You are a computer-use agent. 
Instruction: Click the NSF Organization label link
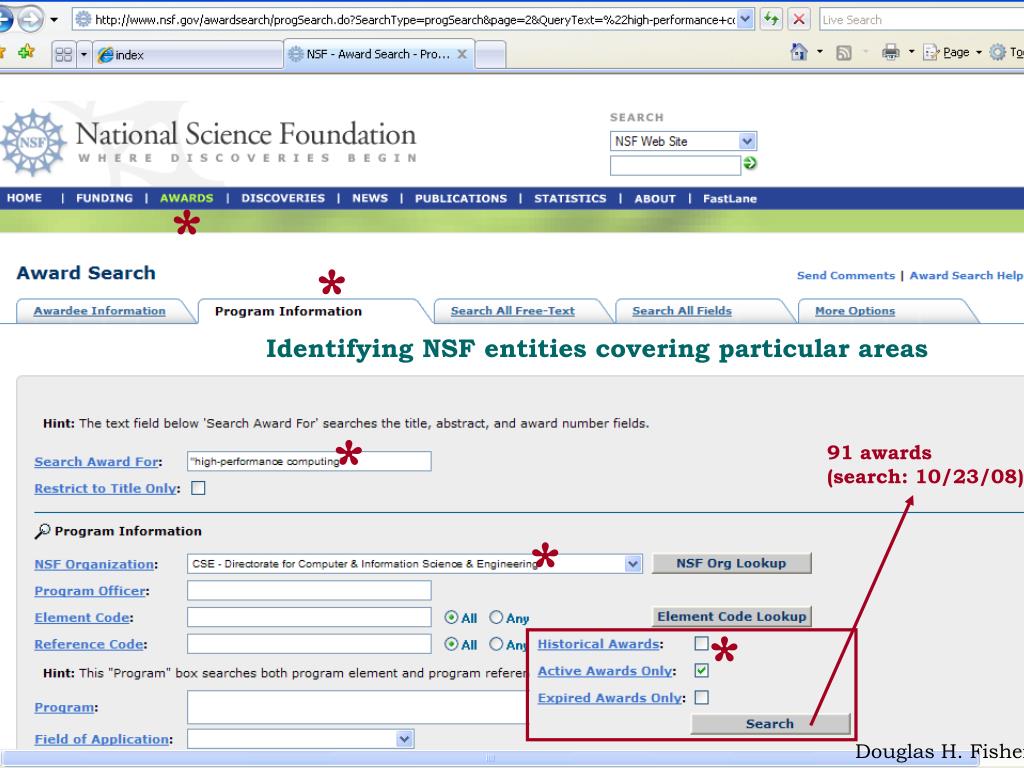[x=94, y=564]
